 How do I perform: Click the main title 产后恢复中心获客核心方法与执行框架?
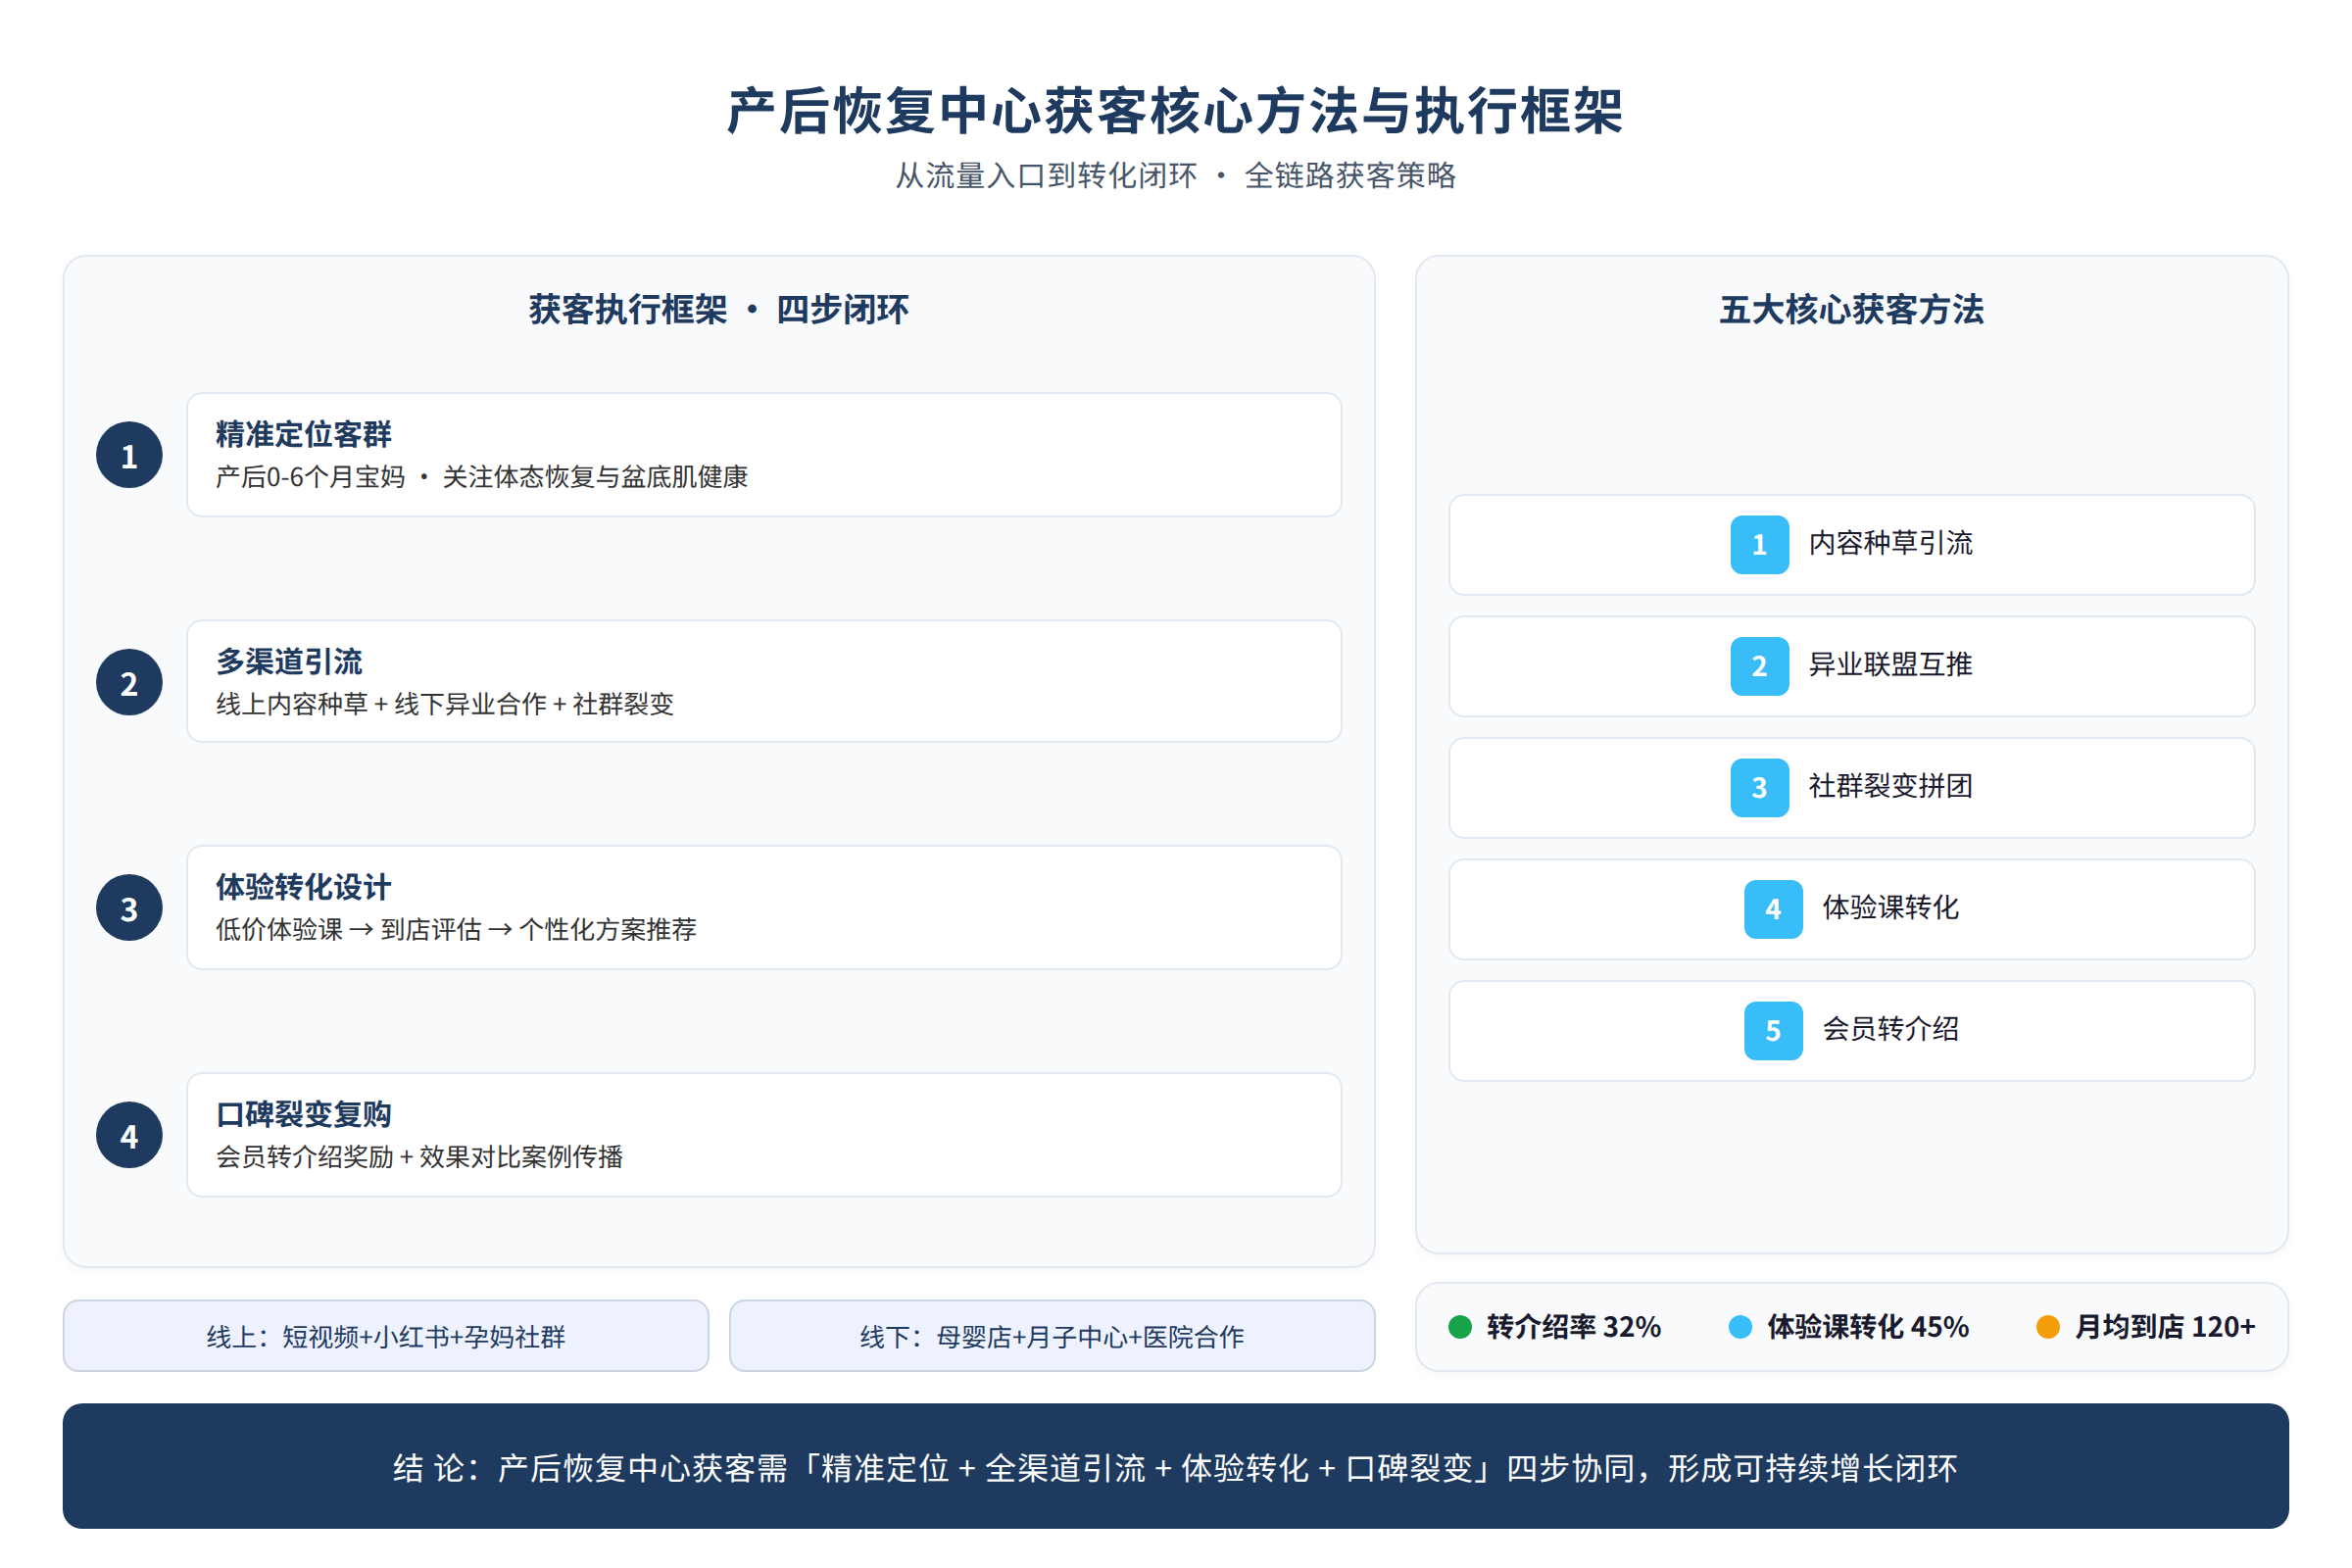click(x=1175, y=110)
